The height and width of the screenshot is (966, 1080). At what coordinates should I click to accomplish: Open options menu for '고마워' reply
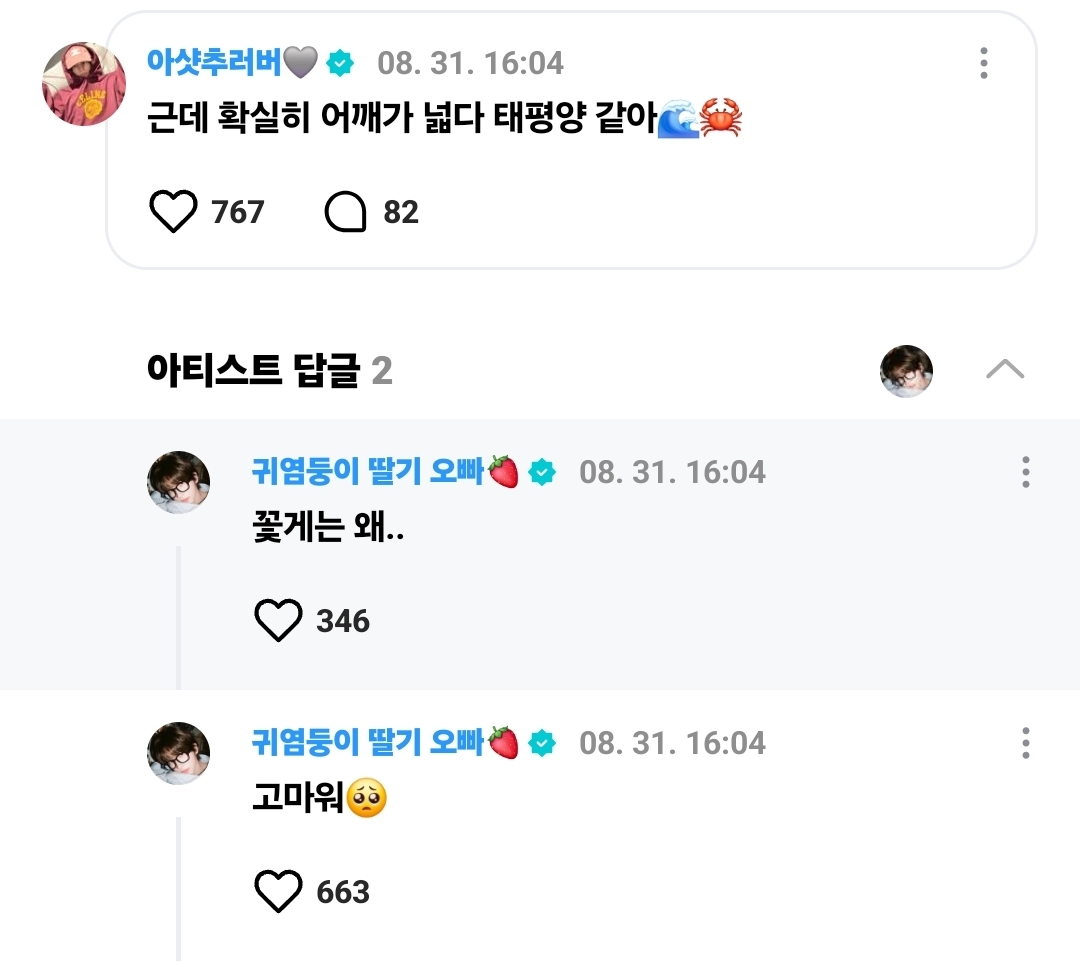1025,743
